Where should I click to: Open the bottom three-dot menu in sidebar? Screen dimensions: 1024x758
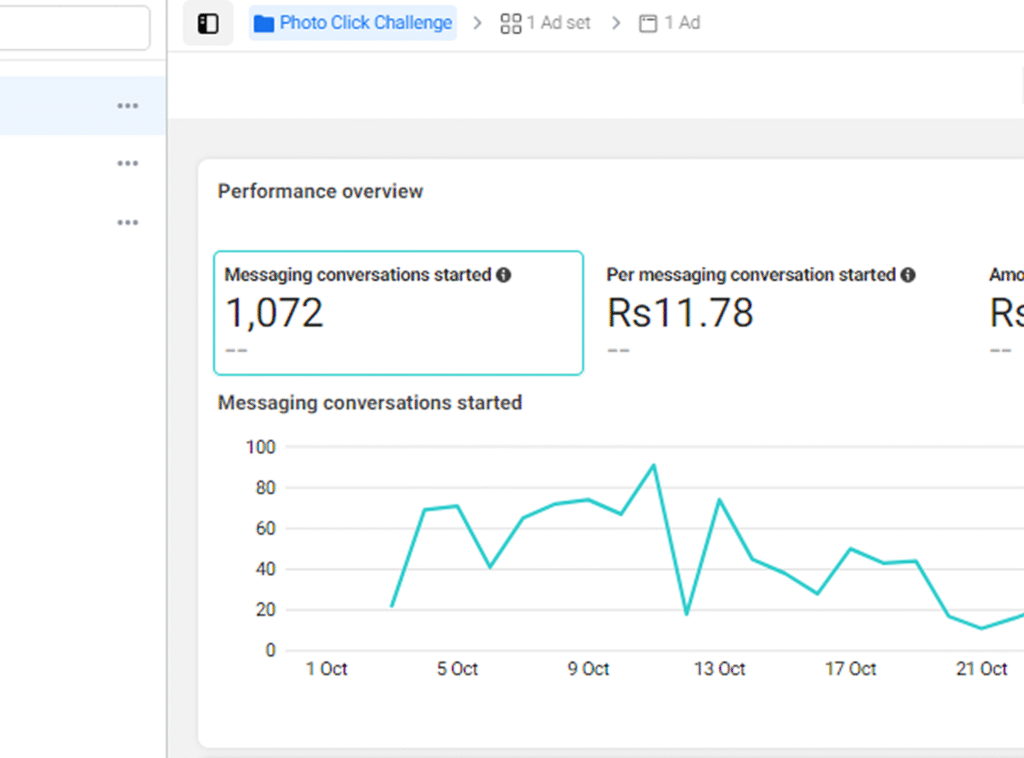[127, 222]
